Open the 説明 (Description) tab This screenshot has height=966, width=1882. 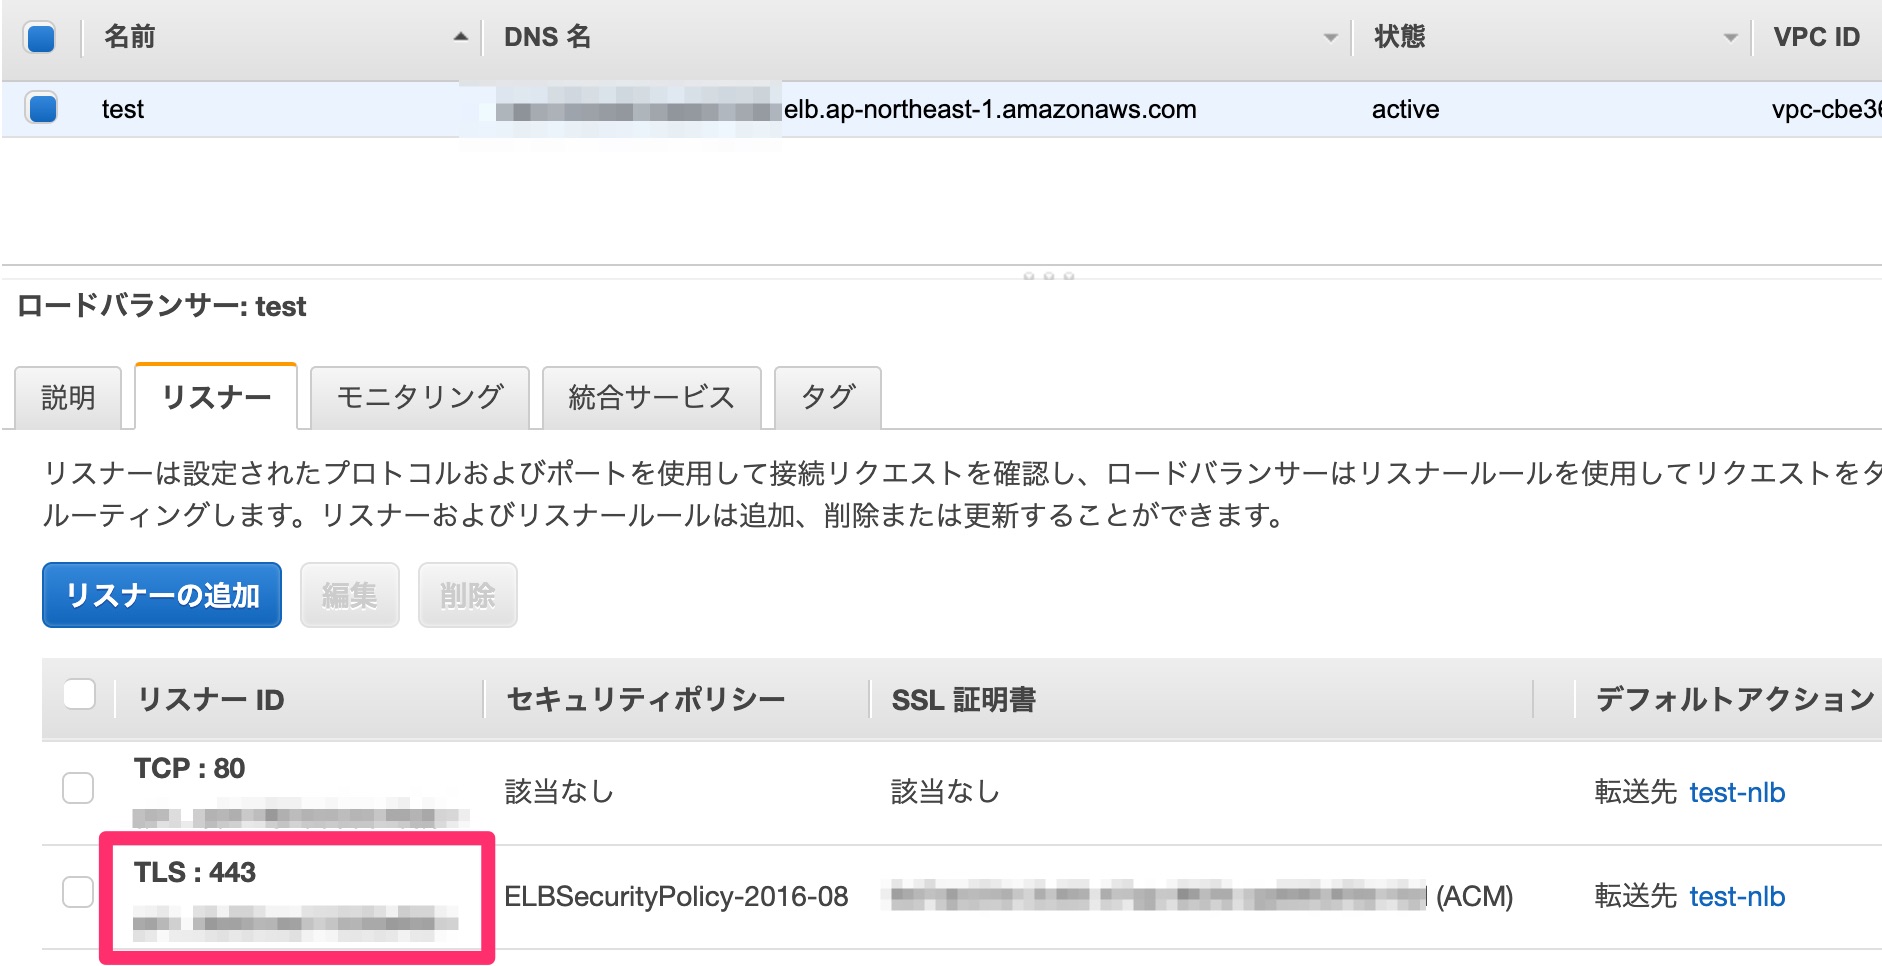coord(66,397)
